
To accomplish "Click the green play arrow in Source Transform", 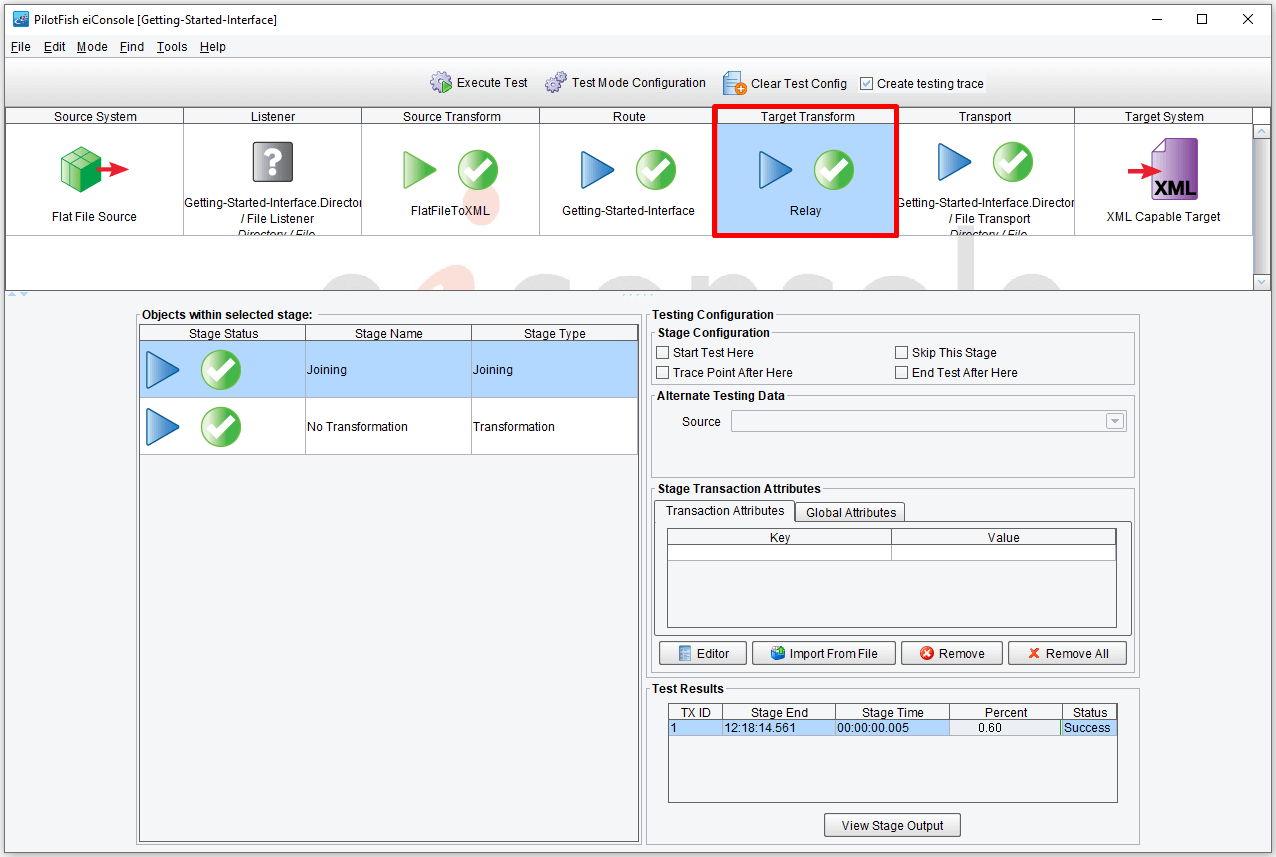I will point(420,170).
